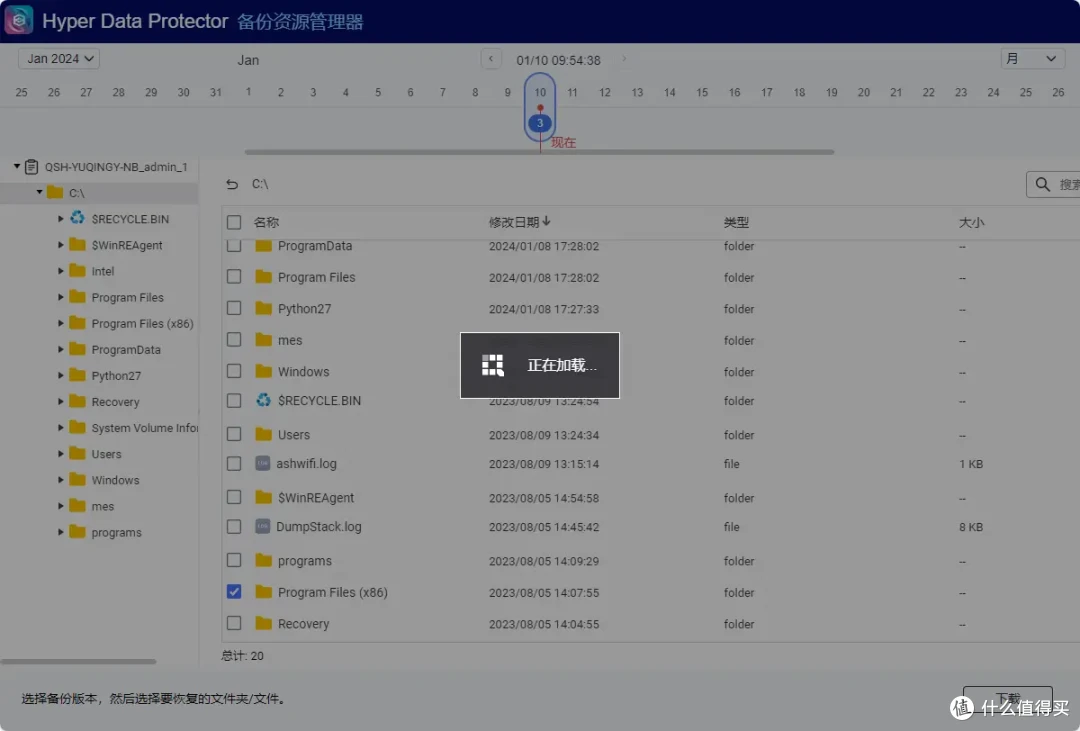Viewport: 1080px width, 731px height.
Task: Click the back arrow next to C:\ path
Action: (232, 184)
